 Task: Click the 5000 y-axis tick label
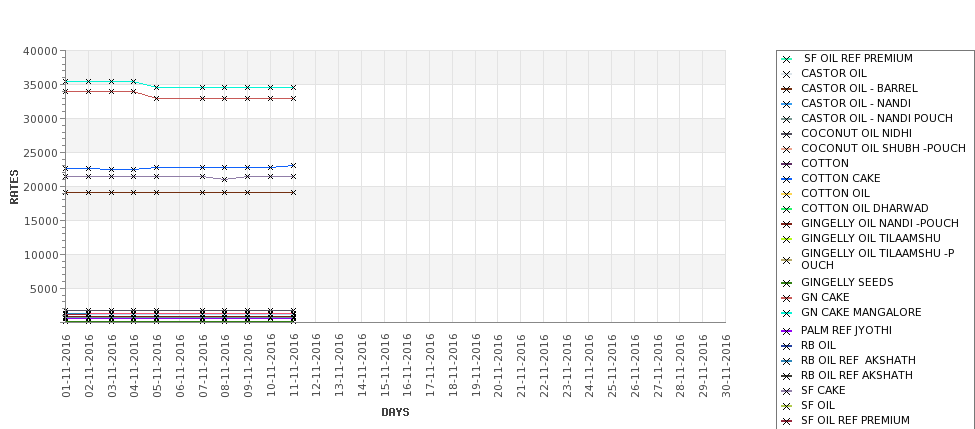pos(44,289)
